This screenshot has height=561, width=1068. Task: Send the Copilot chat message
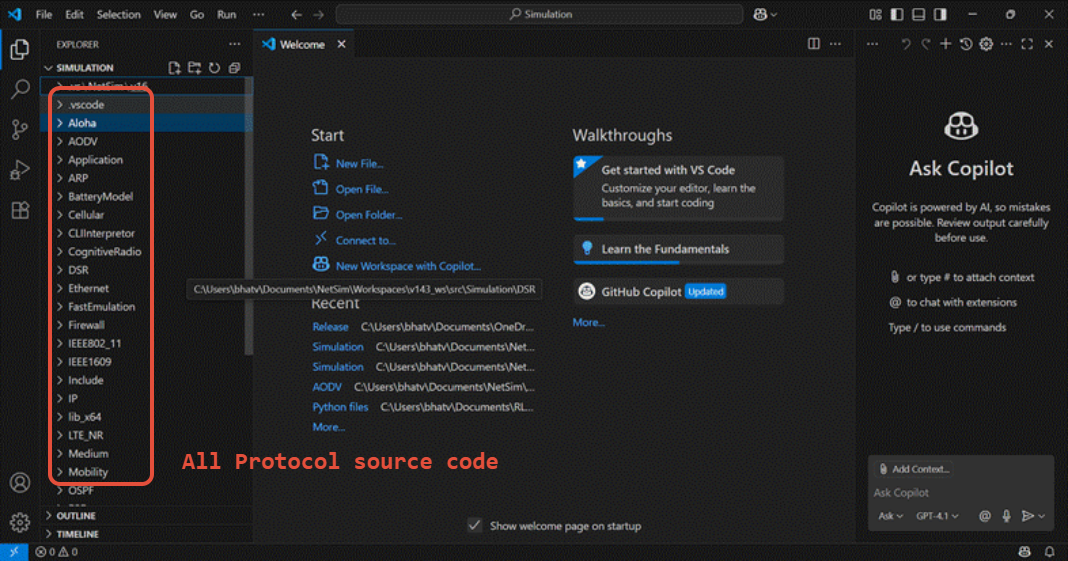[1028, 516]
